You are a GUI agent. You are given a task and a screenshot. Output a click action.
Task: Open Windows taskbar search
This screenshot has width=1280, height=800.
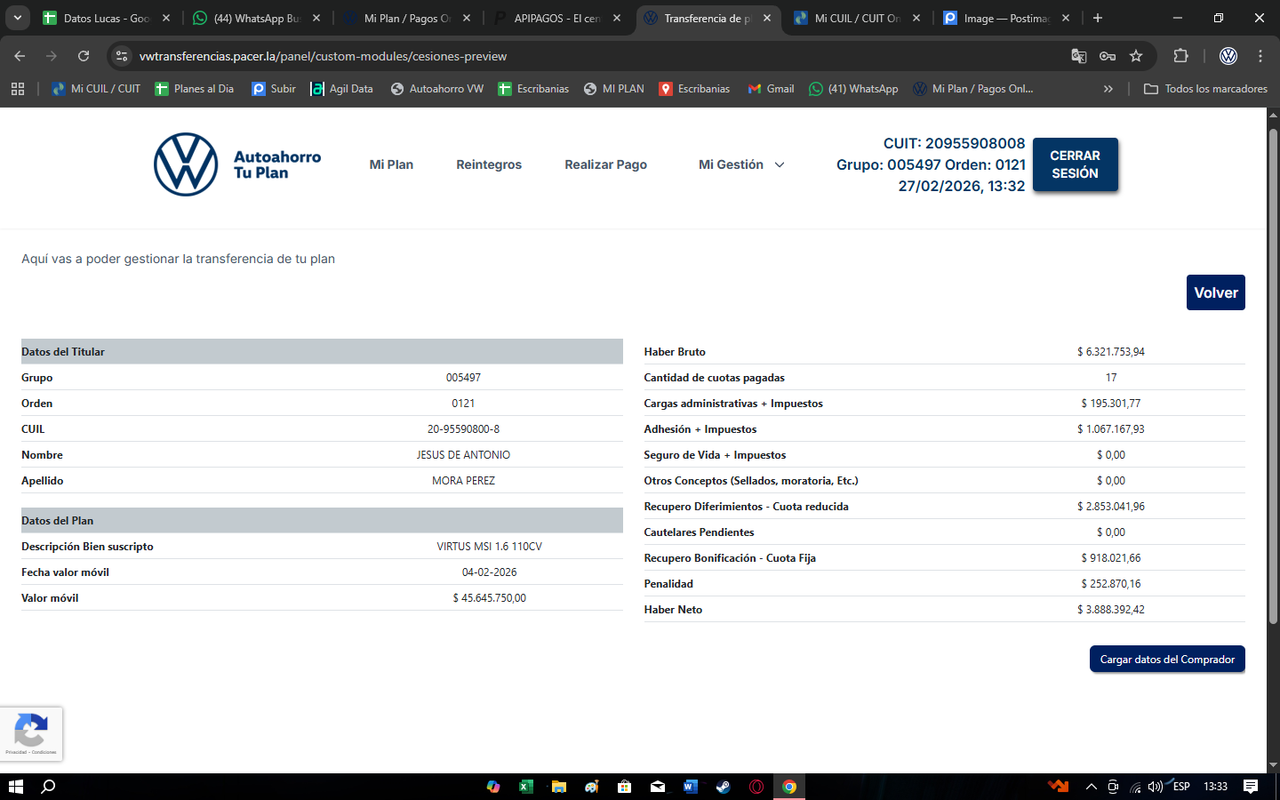[48, 786]
